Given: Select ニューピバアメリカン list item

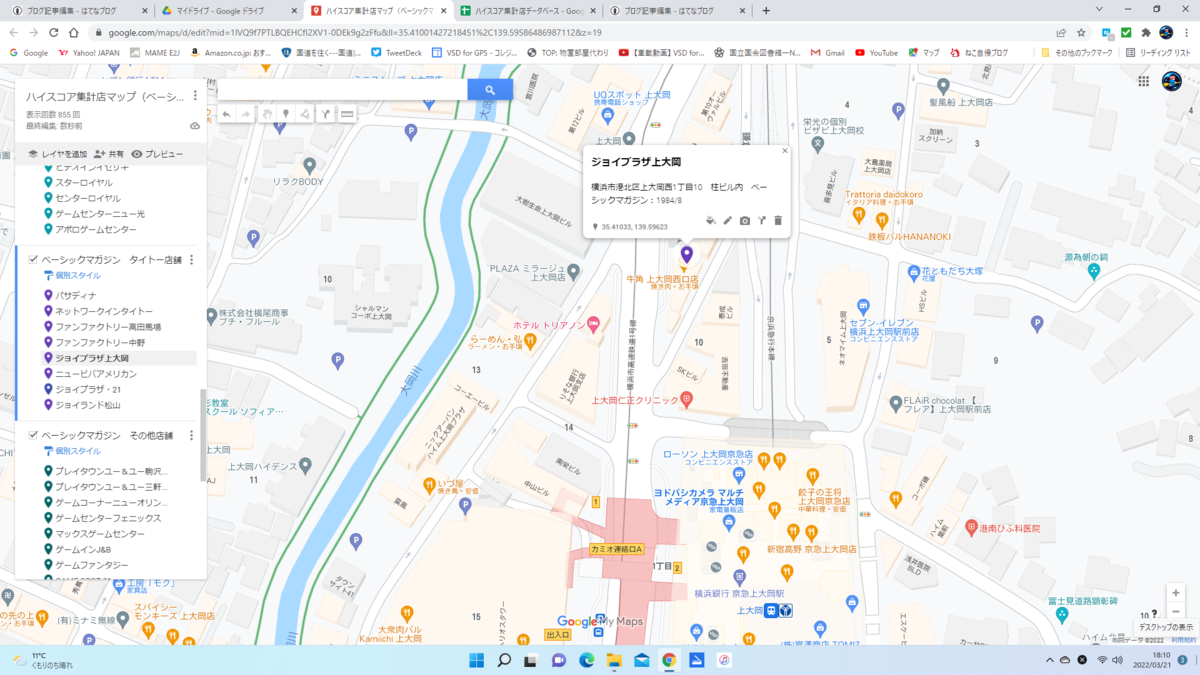Looking at the screenshot, I should tap(96, 374).
